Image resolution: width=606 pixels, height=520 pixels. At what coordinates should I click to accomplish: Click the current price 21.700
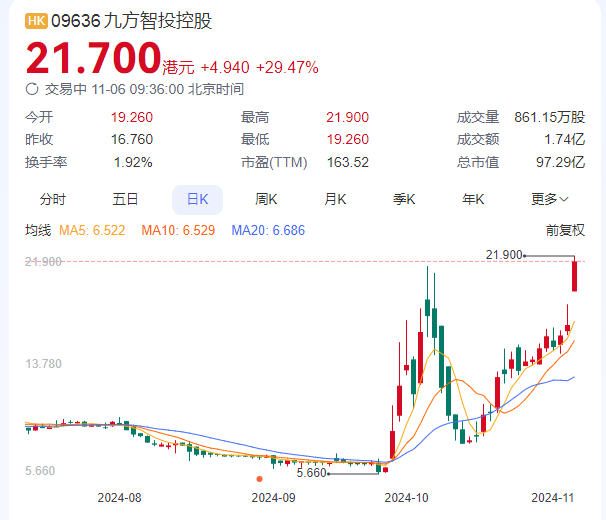pos(93,58)
